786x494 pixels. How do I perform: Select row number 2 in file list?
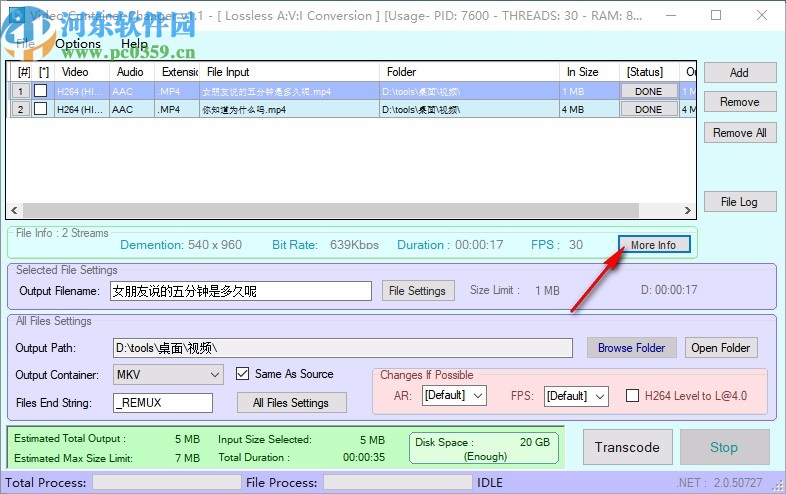click(x=21, y=109)
